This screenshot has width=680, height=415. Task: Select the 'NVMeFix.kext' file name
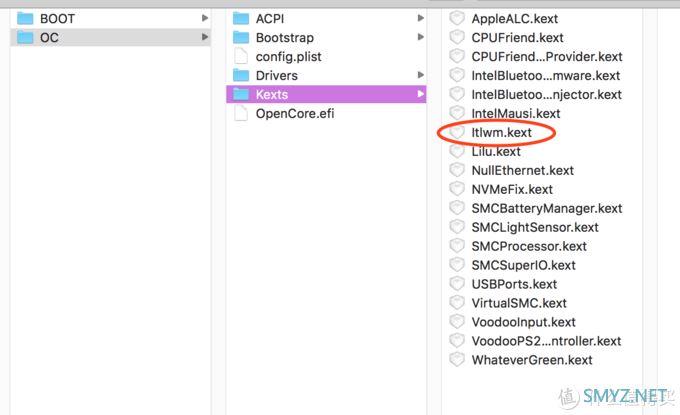coord(512,190)
